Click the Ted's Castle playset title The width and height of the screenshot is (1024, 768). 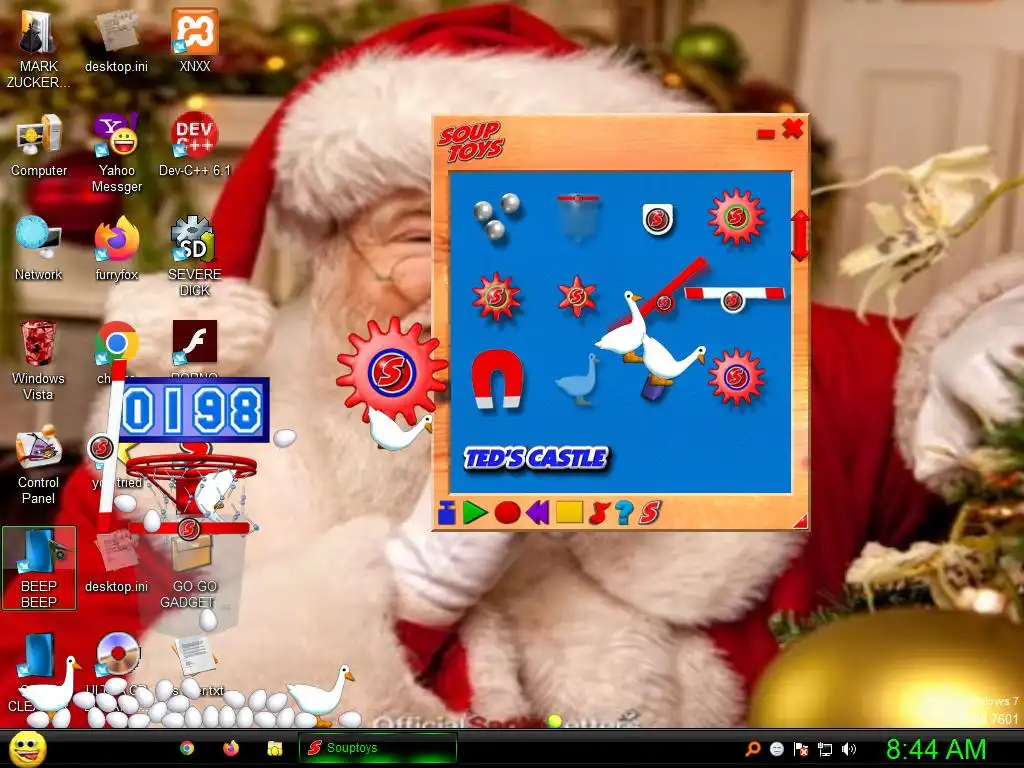coord(536,458)
